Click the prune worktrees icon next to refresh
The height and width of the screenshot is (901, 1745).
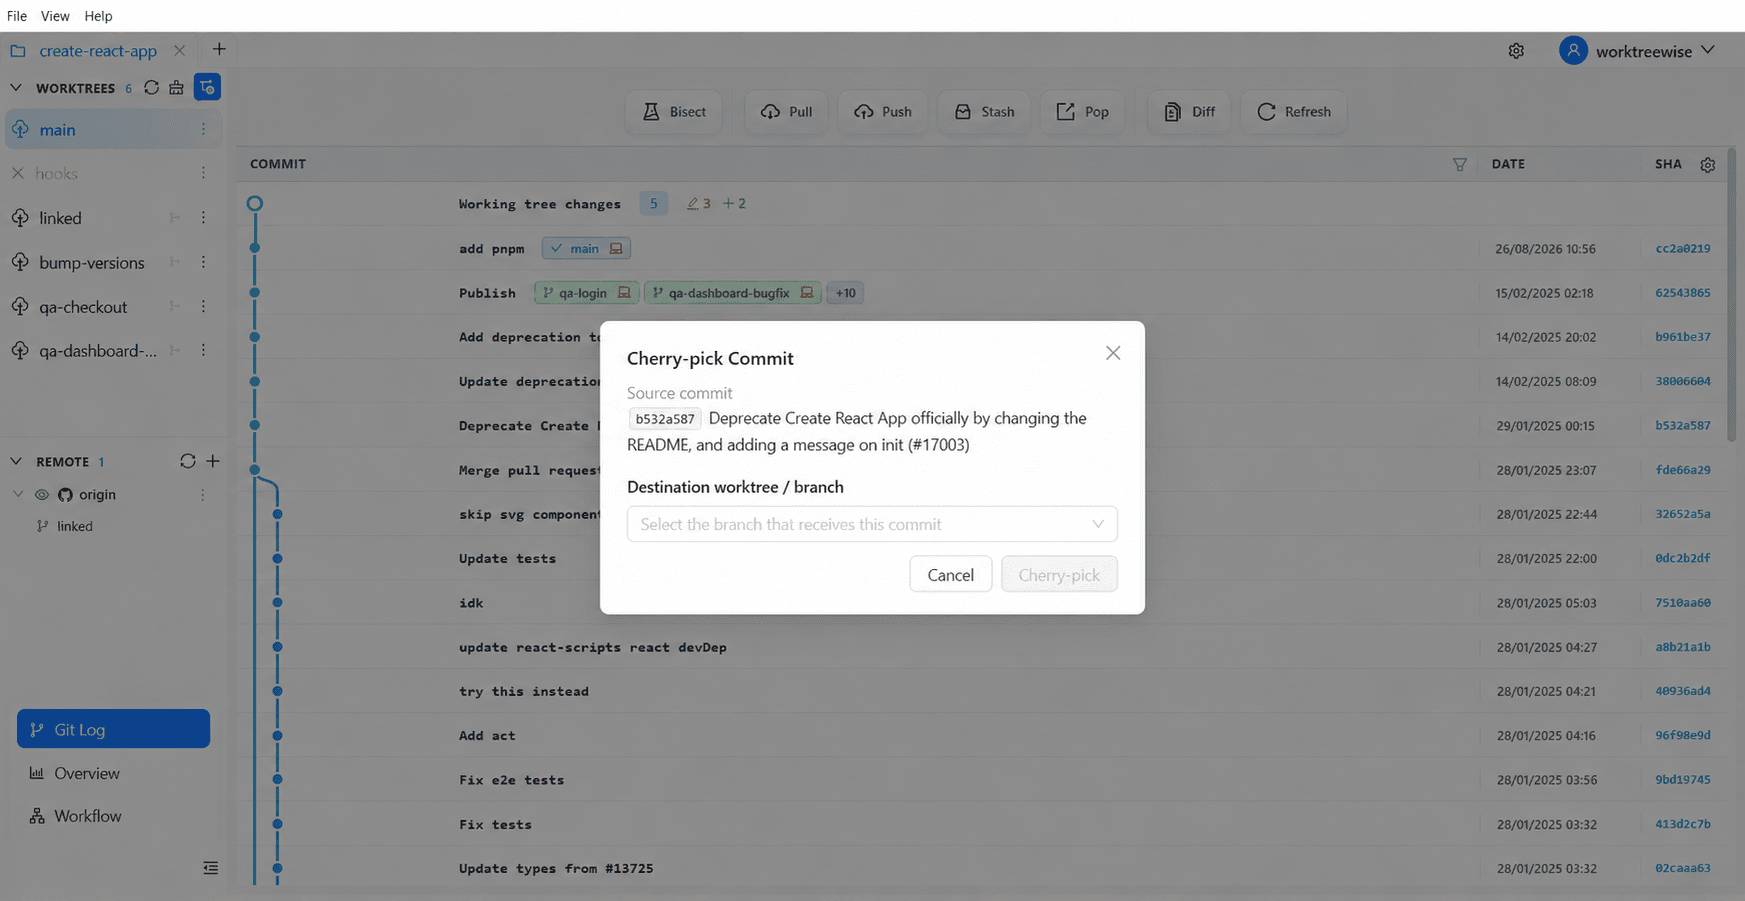[x=177, y=88]
